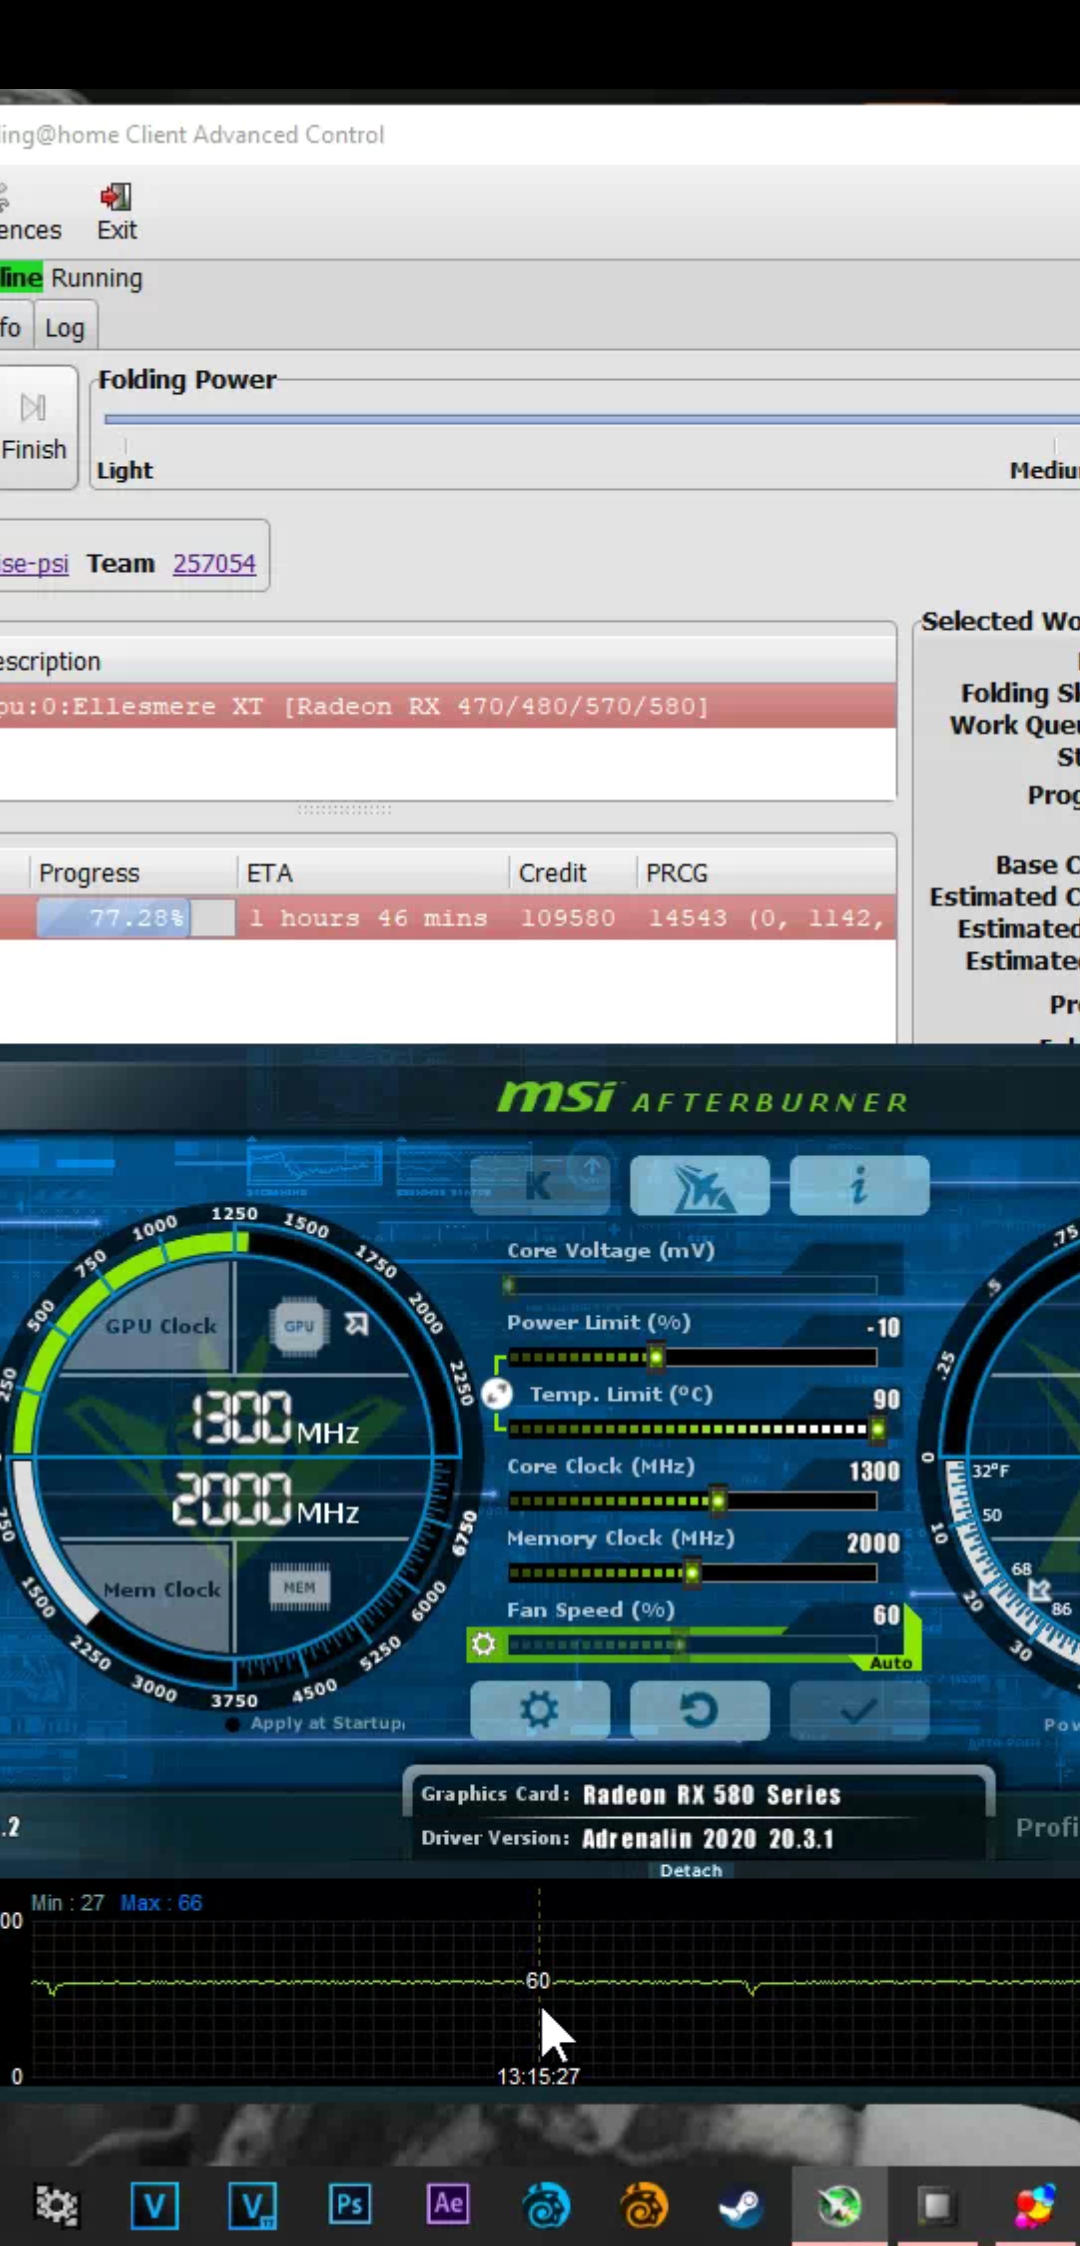Select the Ellesmere XT GPU slot row
This screenshot has height=2246, width=1080.
pyautogui.click(x=448, y=706)
